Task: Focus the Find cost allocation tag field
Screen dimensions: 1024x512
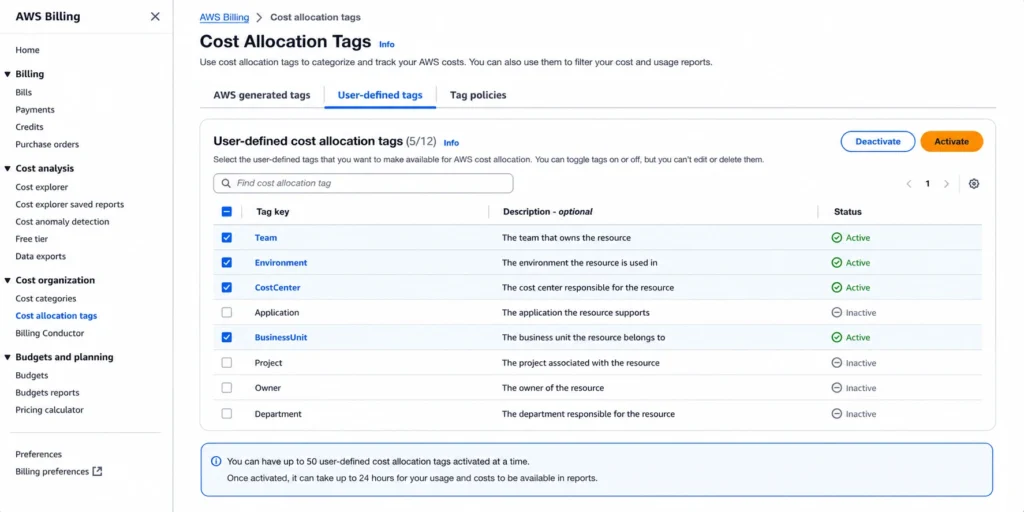Action: point(363,184)
